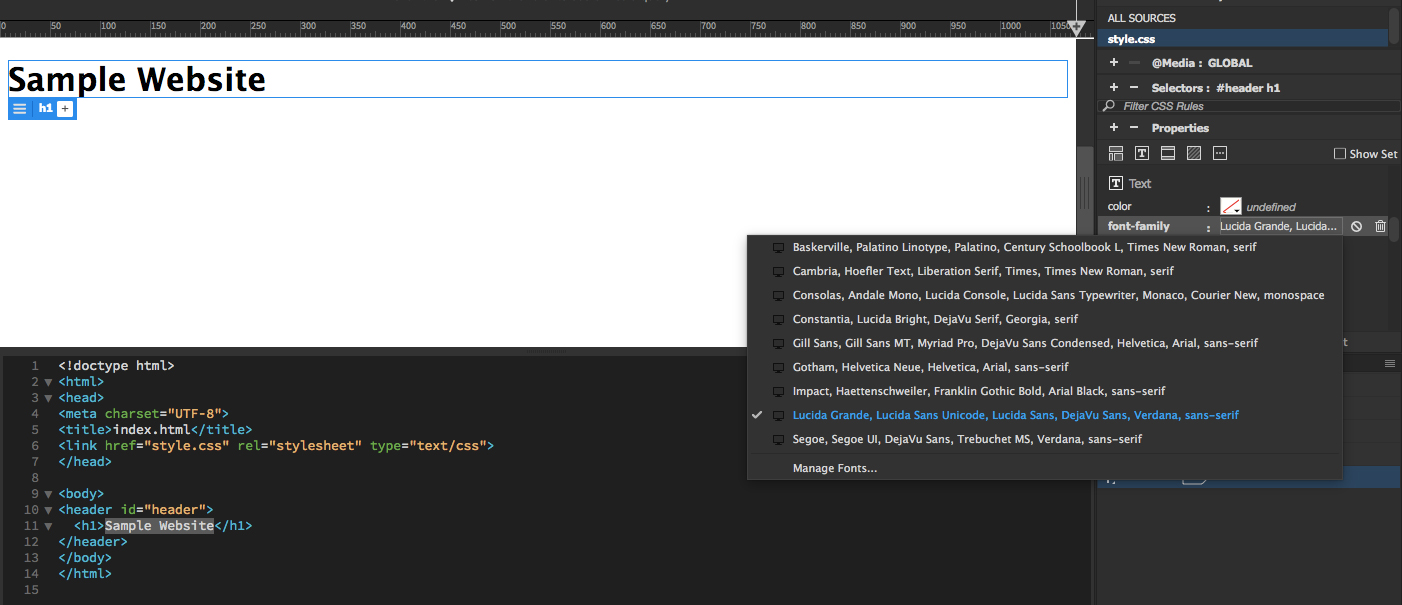This screenshot has width=1402, height=605.
Task: Click Sample Website heading in live view
Action: 137,79
